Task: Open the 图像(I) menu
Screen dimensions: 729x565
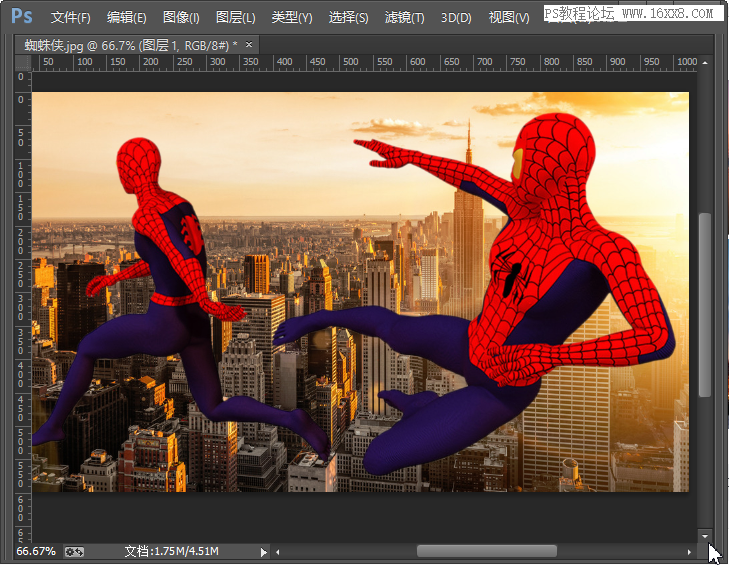Action: [x=181, y=18]
